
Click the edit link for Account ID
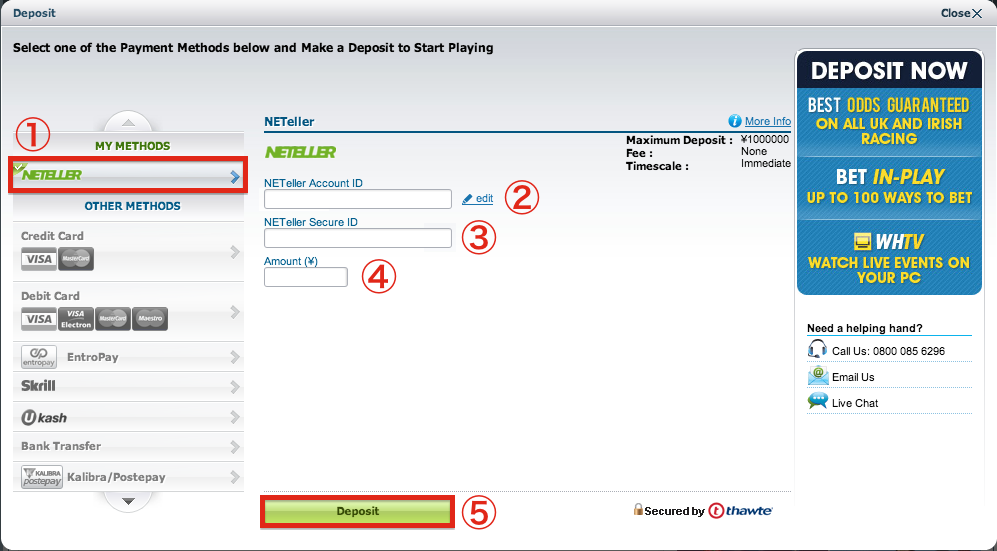click(x=485, y=199)
